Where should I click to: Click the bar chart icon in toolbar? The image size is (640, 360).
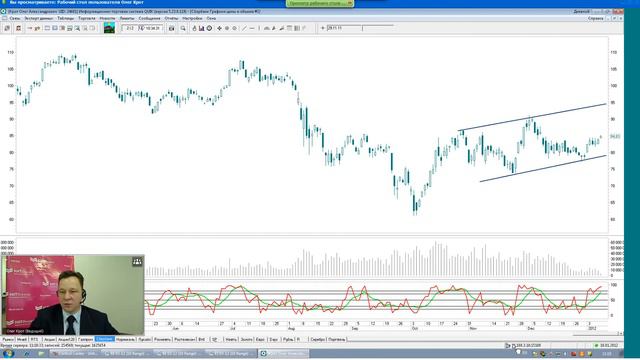[202, 28]
